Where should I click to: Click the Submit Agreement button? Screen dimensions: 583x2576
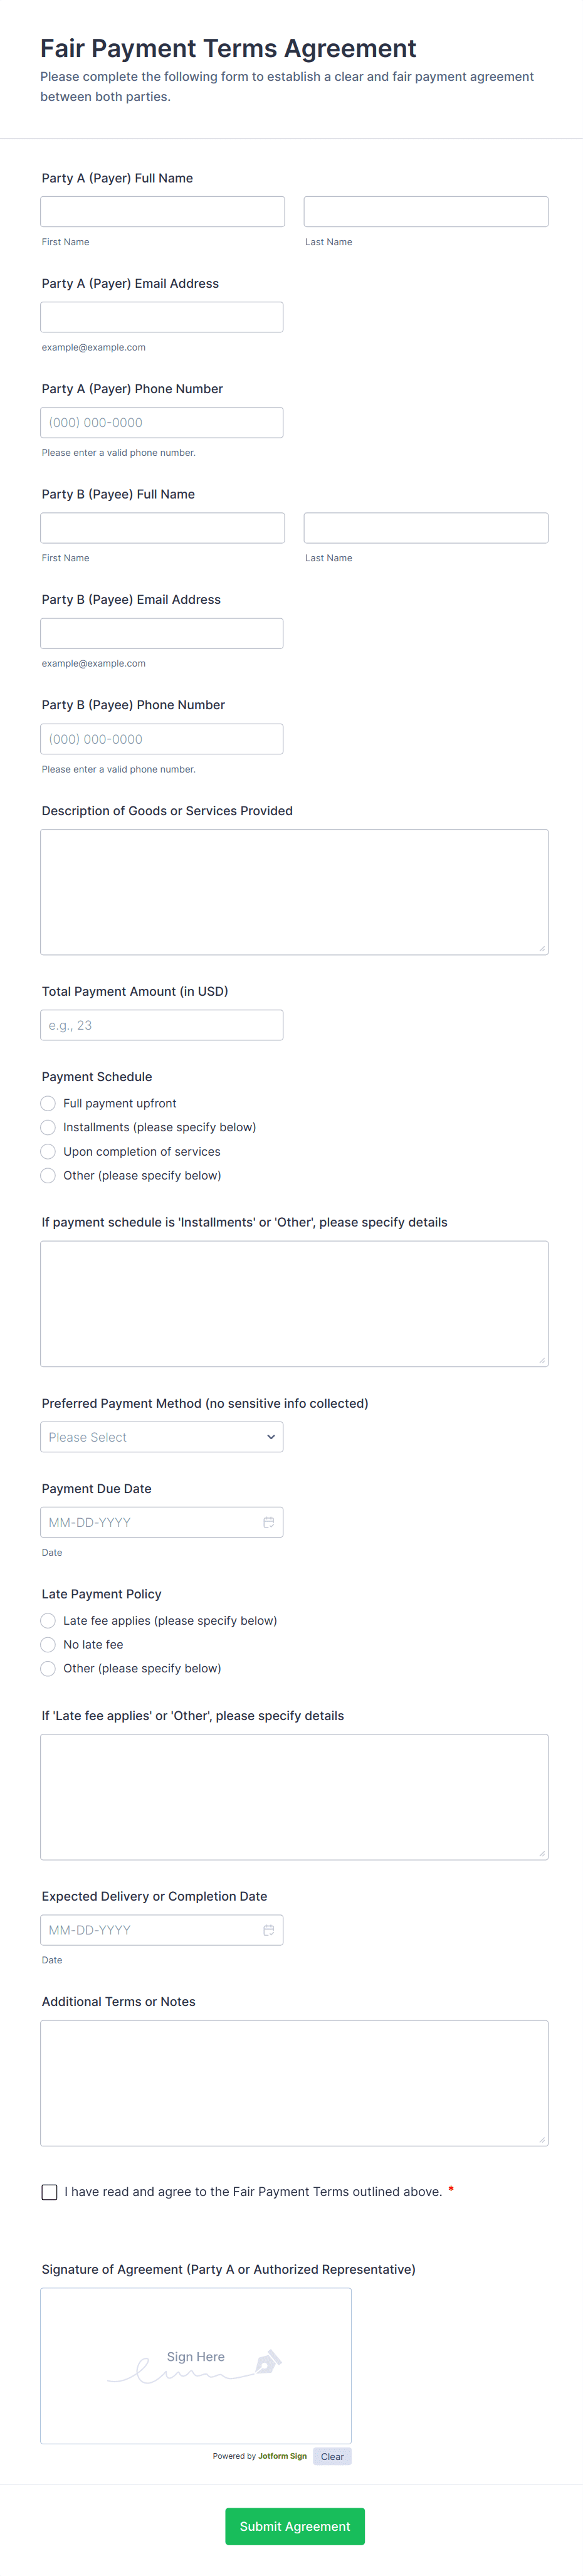(x=295, y=2526)
